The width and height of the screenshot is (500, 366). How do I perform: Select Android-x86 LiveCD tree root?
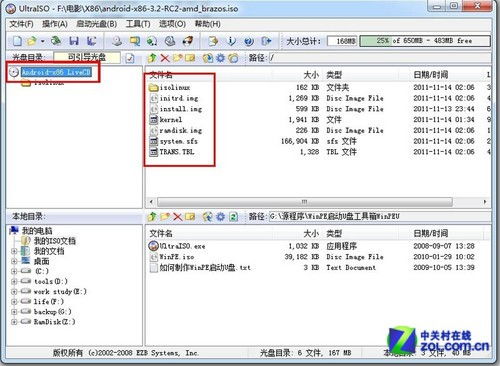(56, 72)
